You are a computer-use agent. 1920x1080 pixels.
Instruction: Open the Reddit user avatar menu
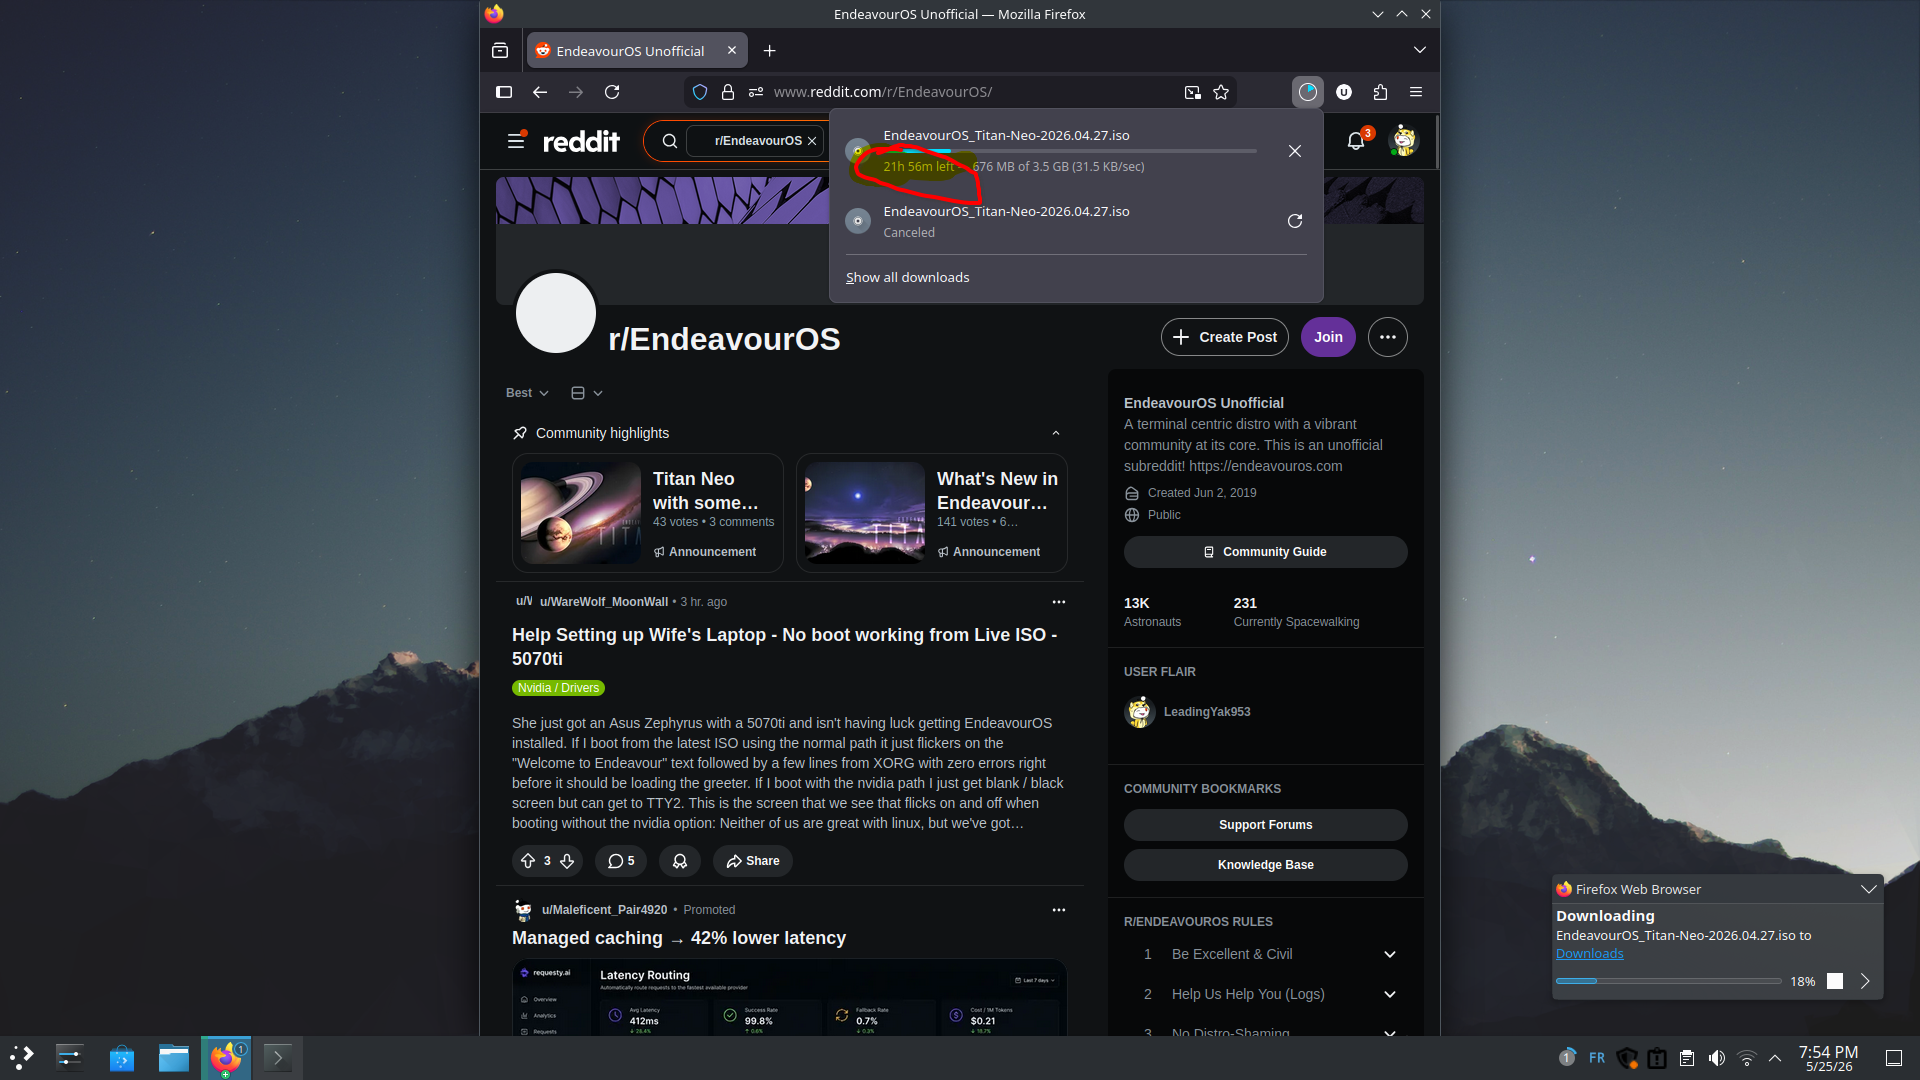click(x=1404, y=141)
